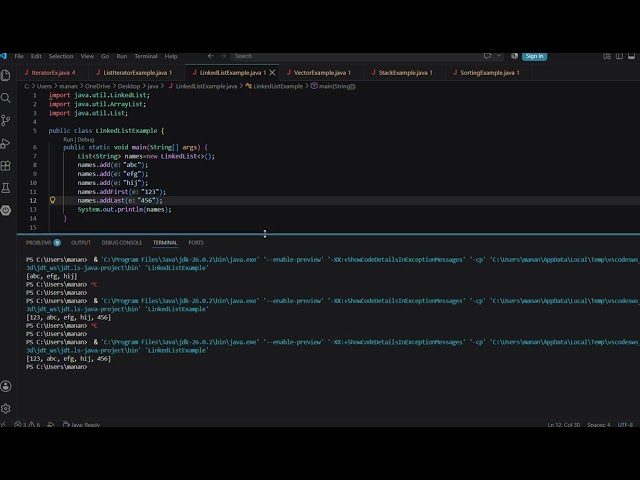
Task: Open the round activity bar icon below Testing
Action: 6,210
